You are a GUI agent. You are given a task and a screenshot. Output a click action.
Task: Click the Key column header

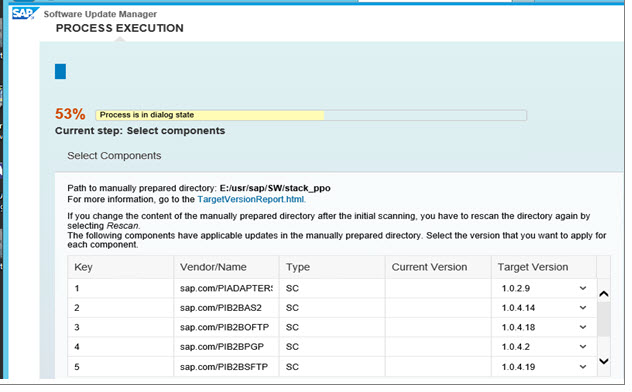[x=121, y=267]
